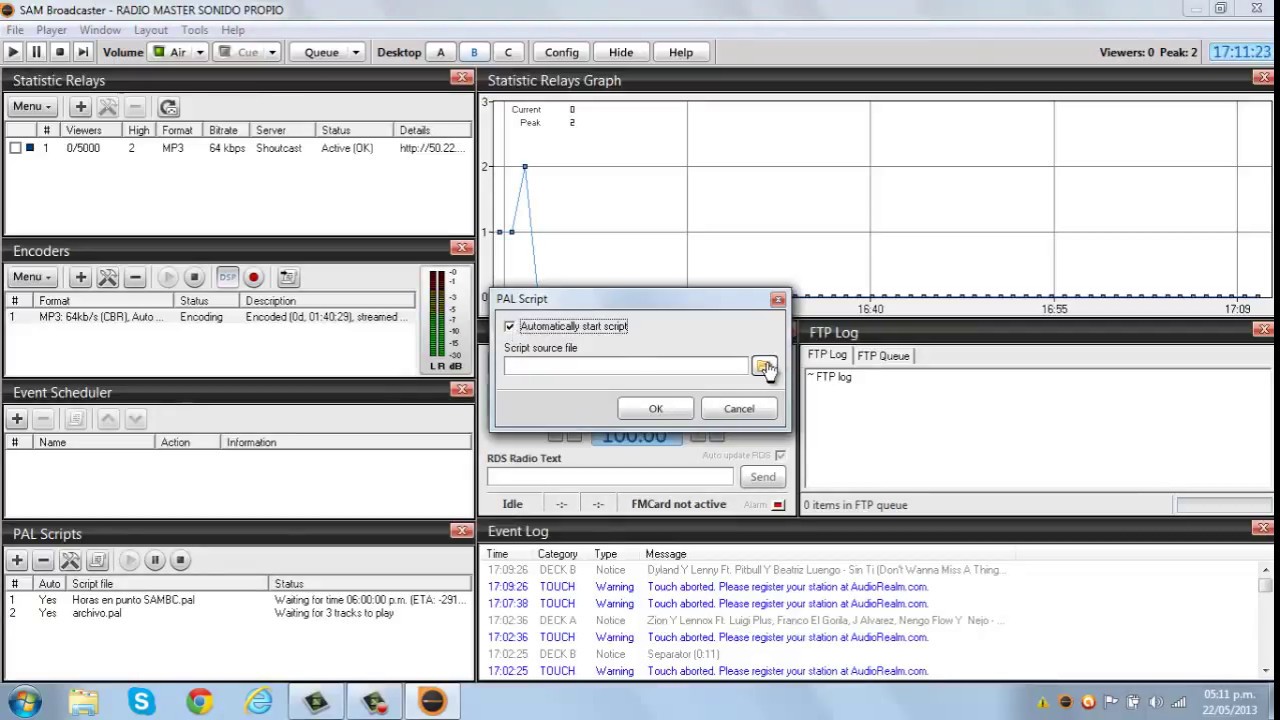The width and height of the screenshot is (1280, 720).
Task: Toggle Automatically start script checkbox
Action: (510, 326)
